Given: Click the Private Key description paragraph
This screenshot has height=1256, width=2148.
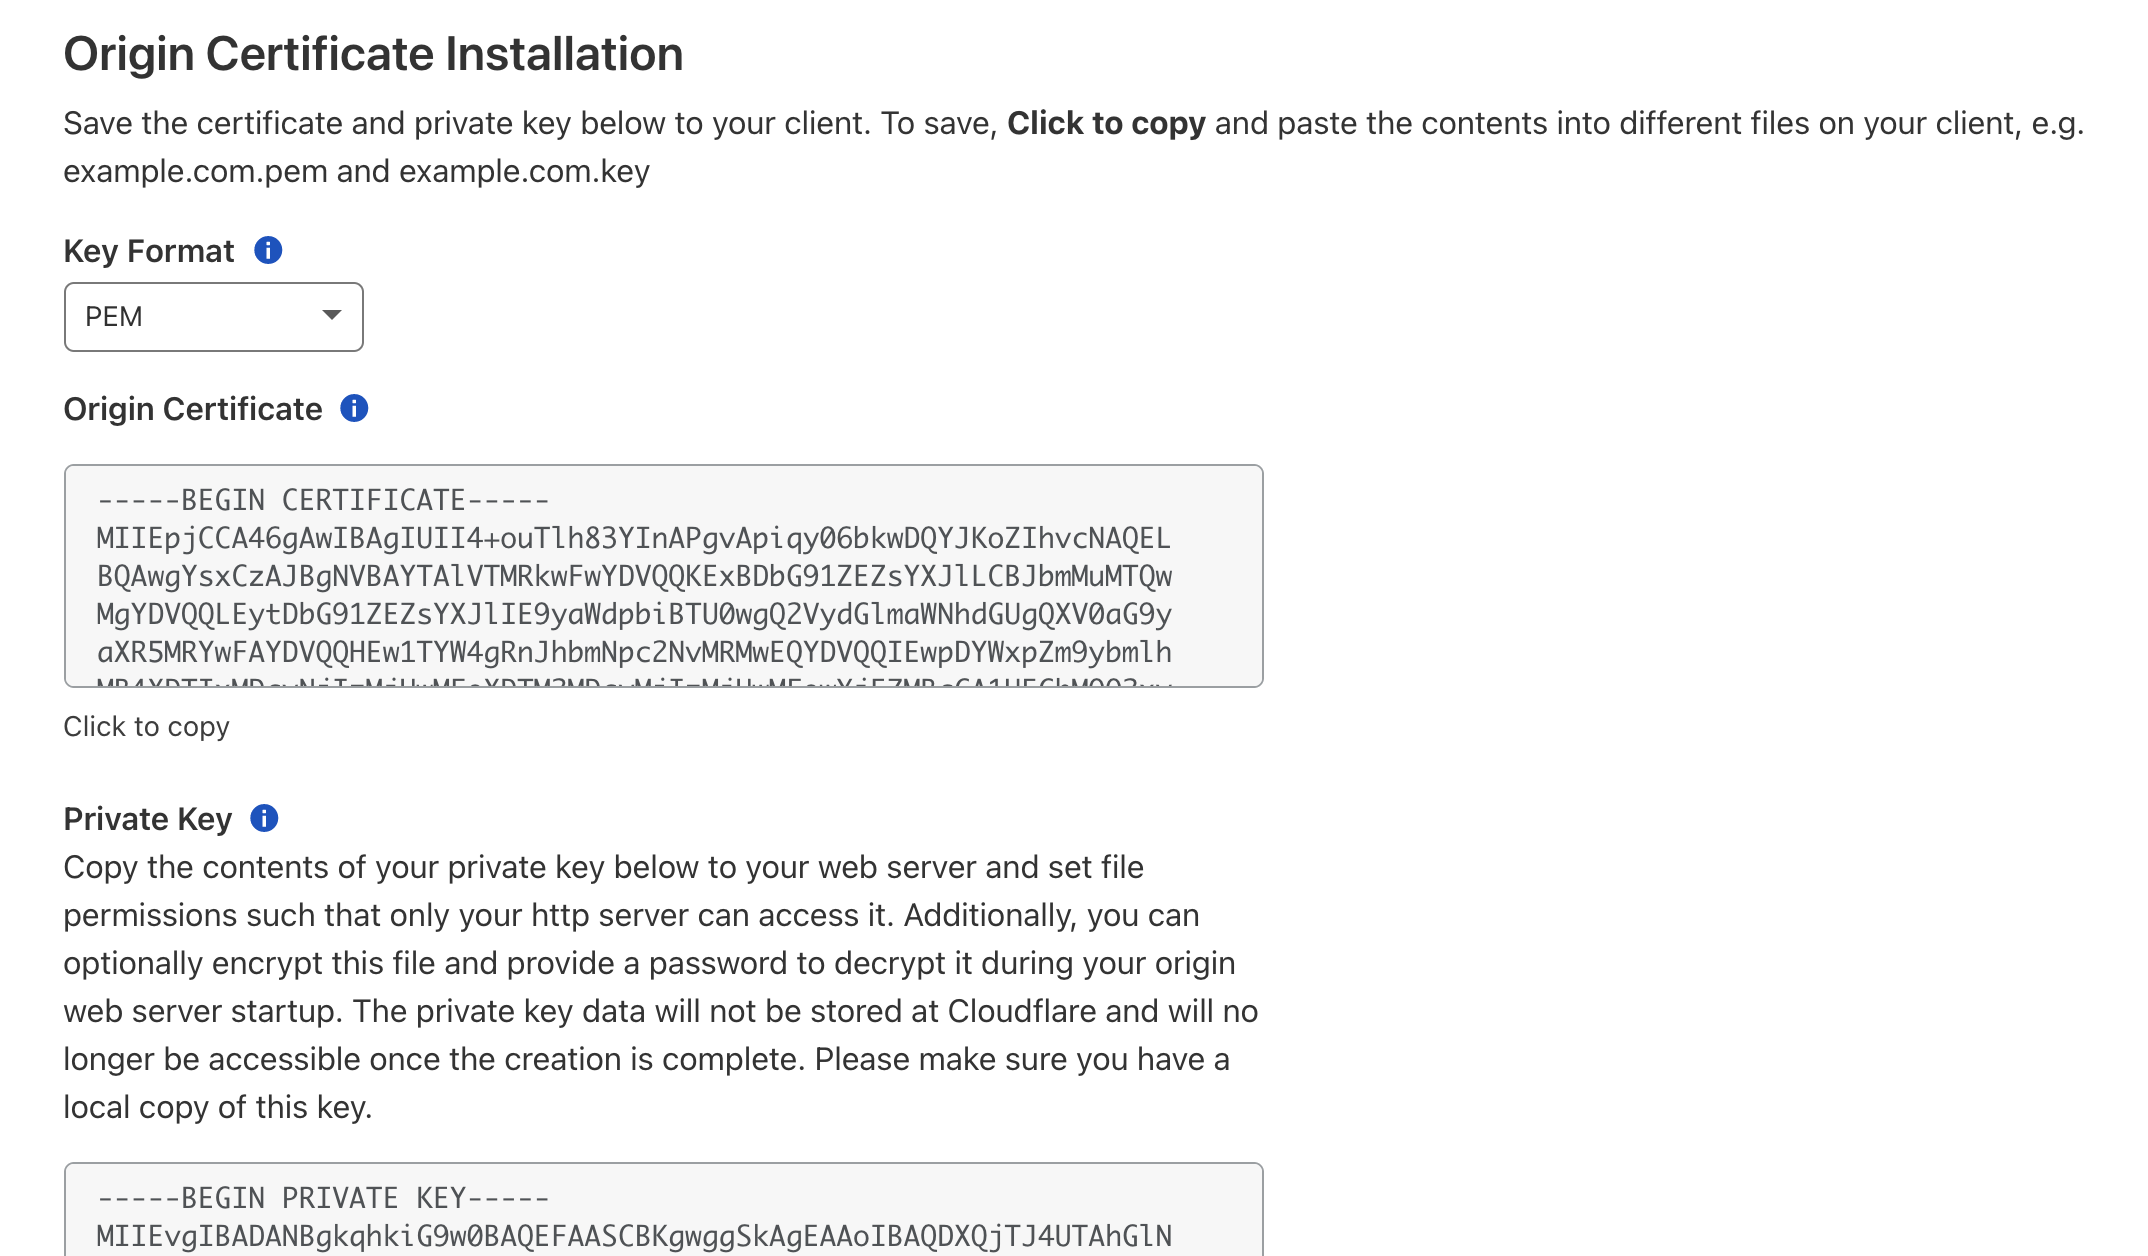Looking at the screenshot, I should (661, 987).
